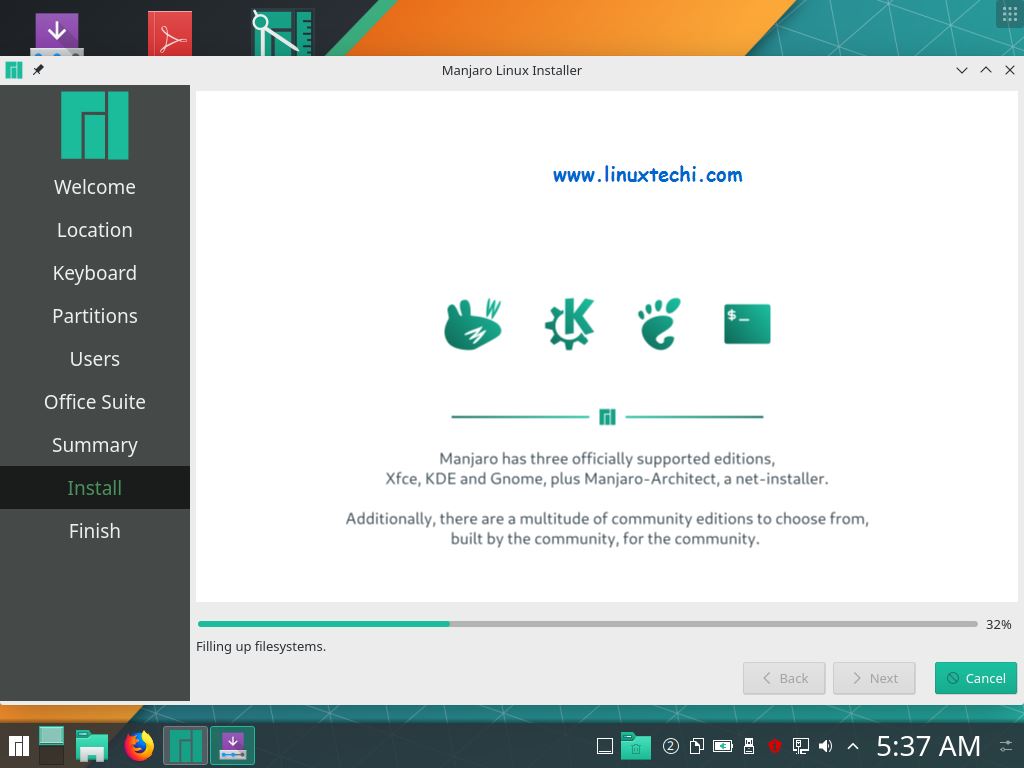Click the GNOME foot icon on the slide
Viewport: 1024px width, 768px height.
tap(658, 323)
